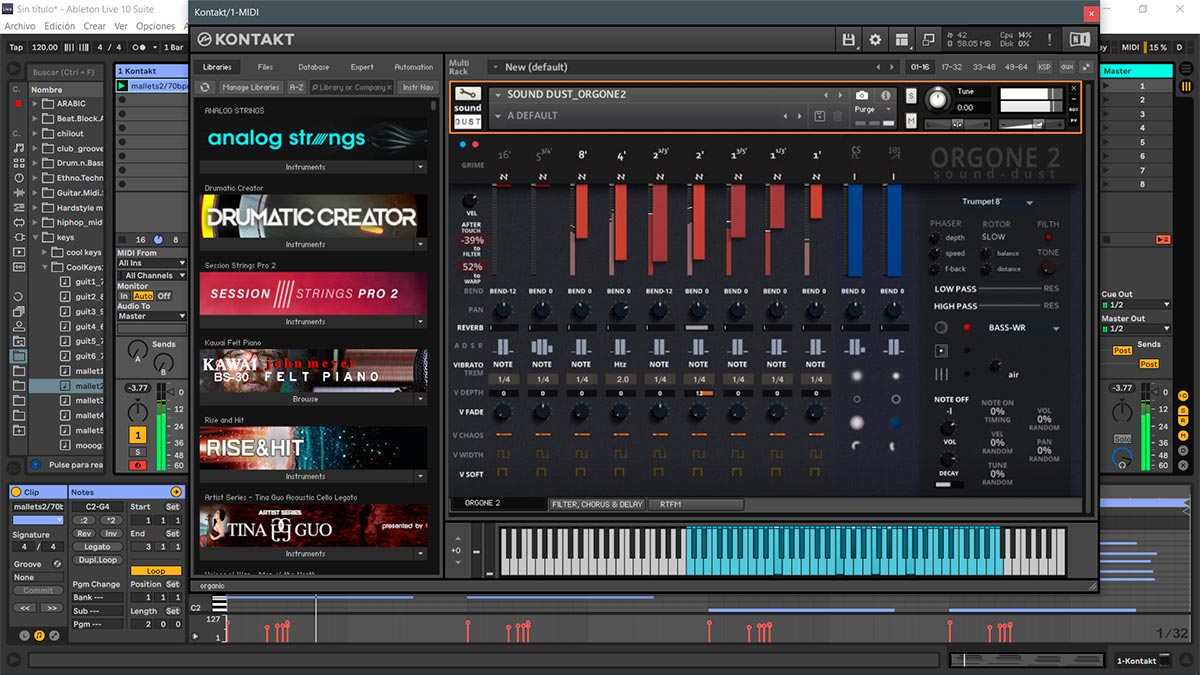Image resolution: width=1200 pixels, height=675 pixels.
Task: Refresh Kontakt libraries list
Action: (206, 87)
